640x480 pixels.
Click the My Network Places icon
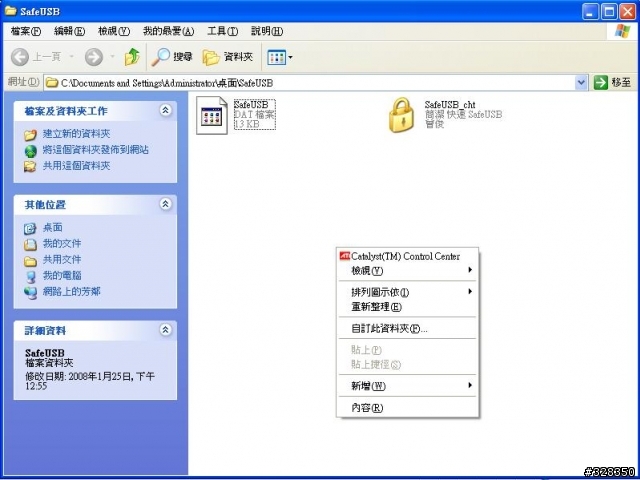(30, 293)
